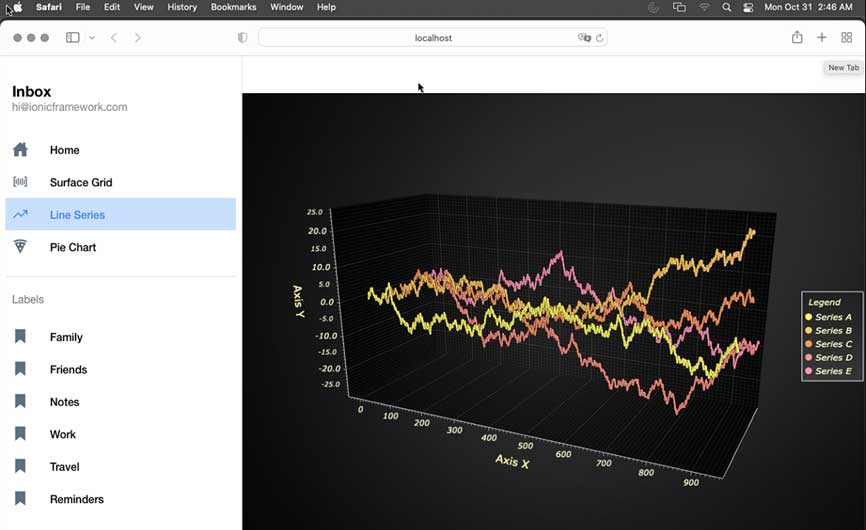Click the privacy shield icon
The height and width of the screenshot is (530, 866).
pyautogui.click(x=242, y=38)
